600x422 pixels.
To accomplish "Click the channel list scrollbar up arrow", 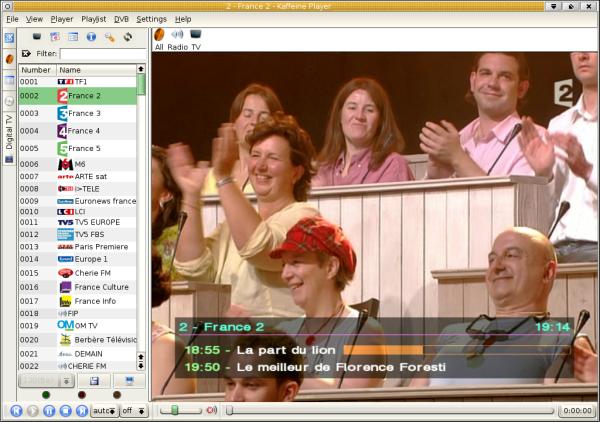I will click(x=141, y=69).
